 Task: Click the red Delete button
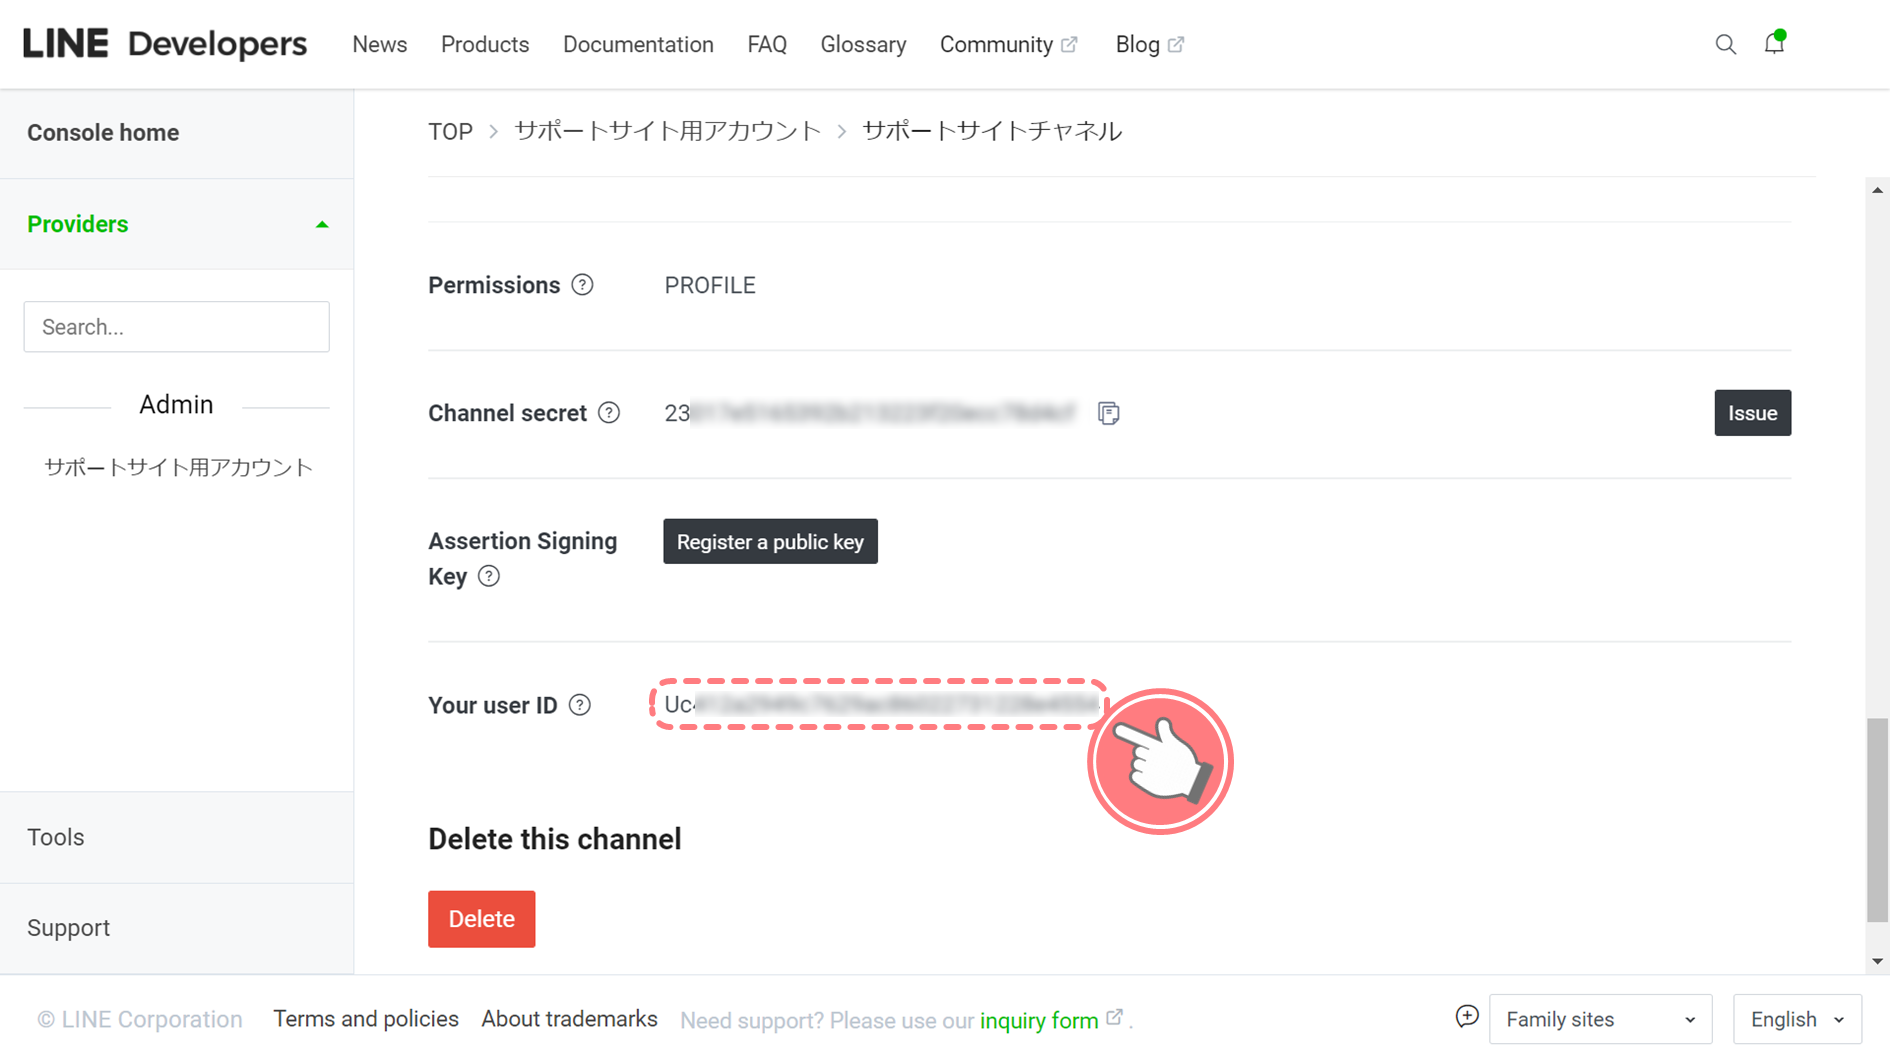481,919
